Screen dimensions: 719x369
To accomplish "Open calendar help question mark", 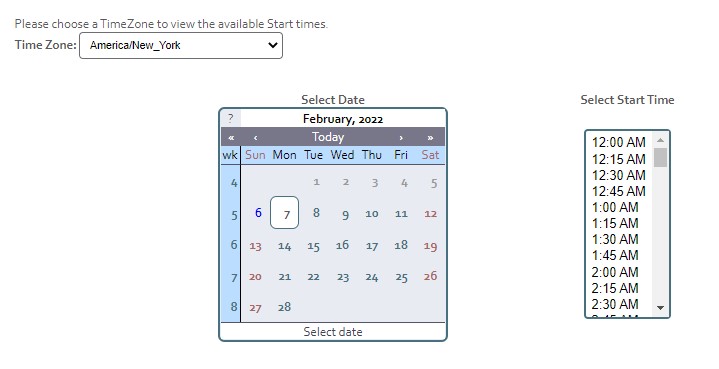I will click(x=231, y=119).
